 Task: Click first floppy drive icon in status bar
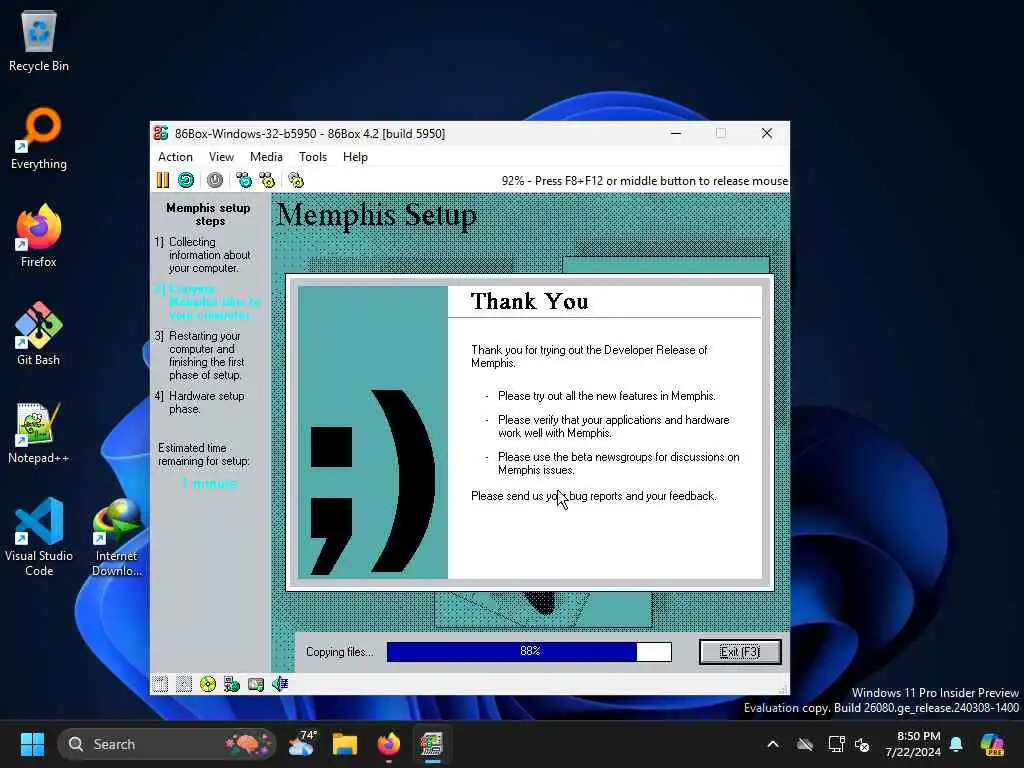[x=161, y=684]
